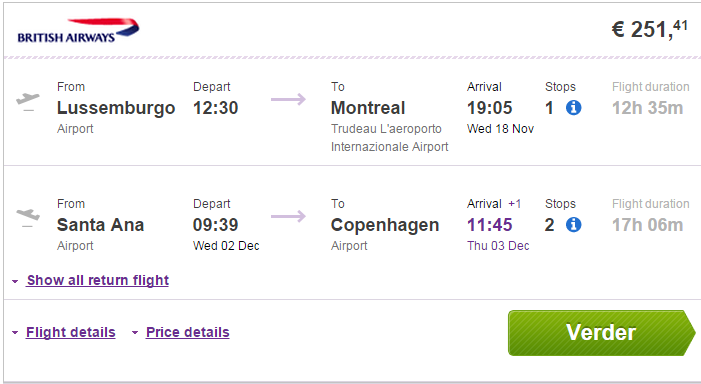The height and width of the screenshot is (384, 701).
Task: Open the Show all return flight link
Action: point(97,280)
